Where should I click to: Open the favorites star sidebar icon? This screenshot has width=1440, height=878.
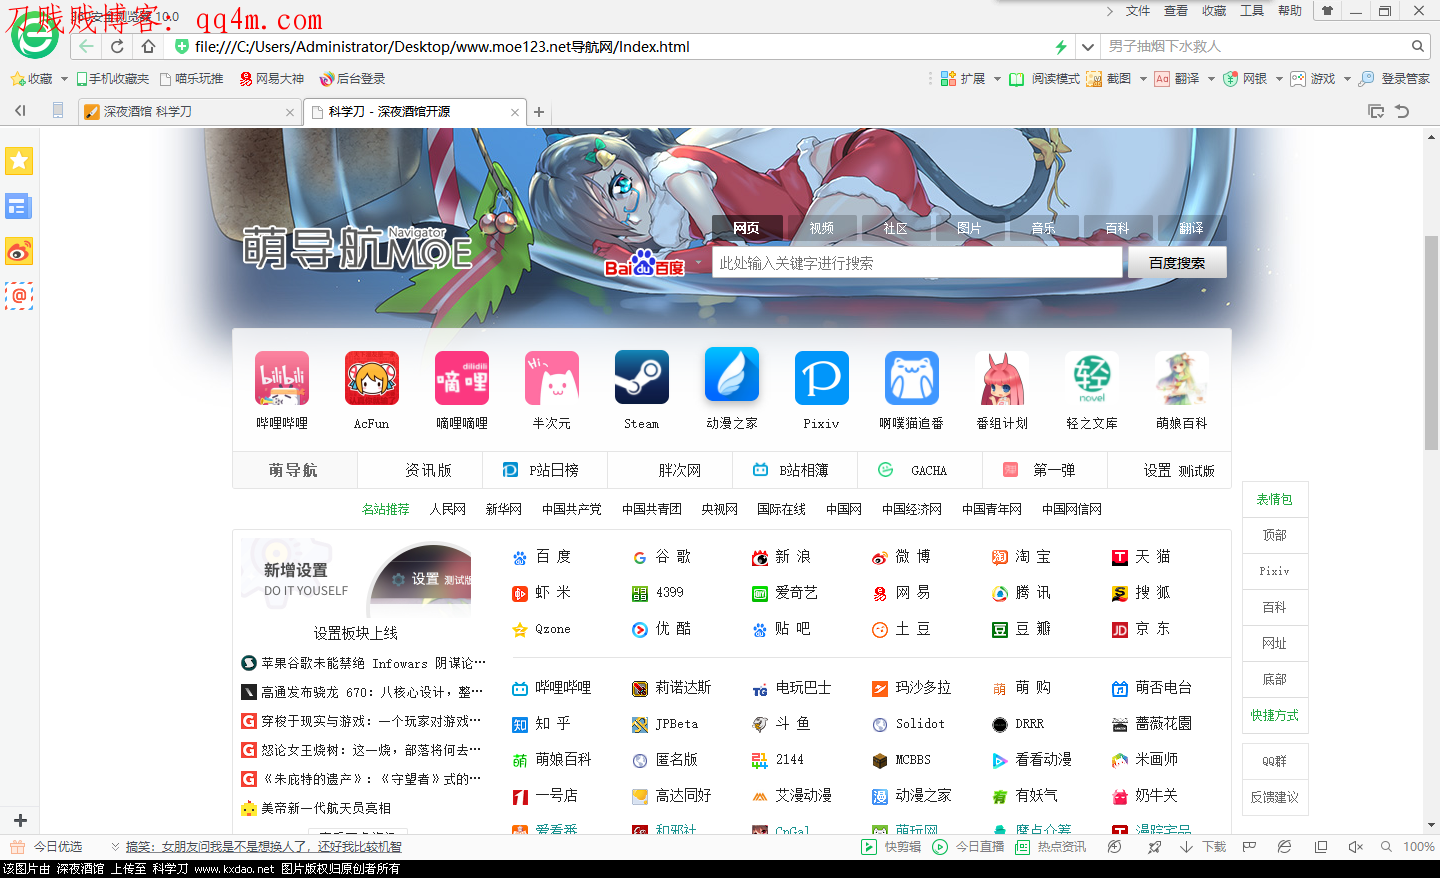19,161
